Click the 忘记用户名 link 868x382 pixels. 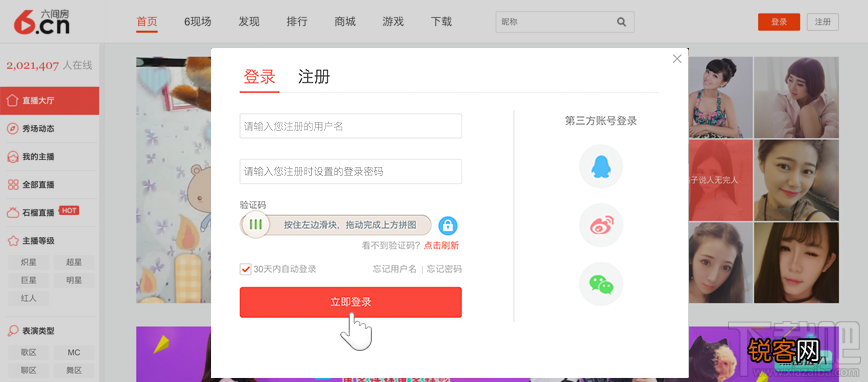click(x=395, y=269)
